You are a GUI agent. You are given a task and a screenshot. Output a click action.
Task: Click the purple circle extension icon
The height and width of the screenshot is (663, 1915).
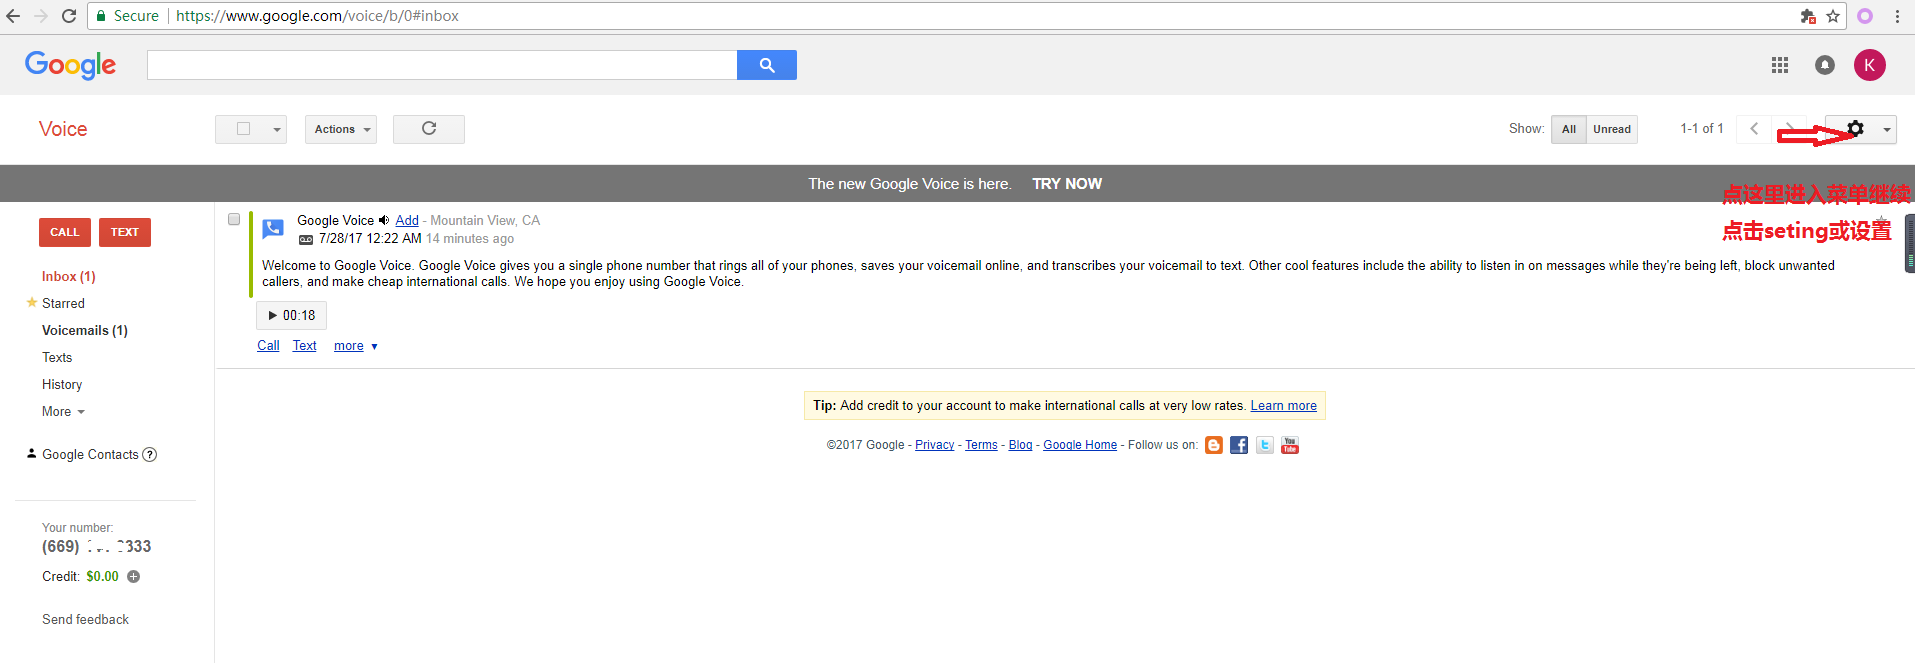pyautogui.click(x=1865, y=16)
